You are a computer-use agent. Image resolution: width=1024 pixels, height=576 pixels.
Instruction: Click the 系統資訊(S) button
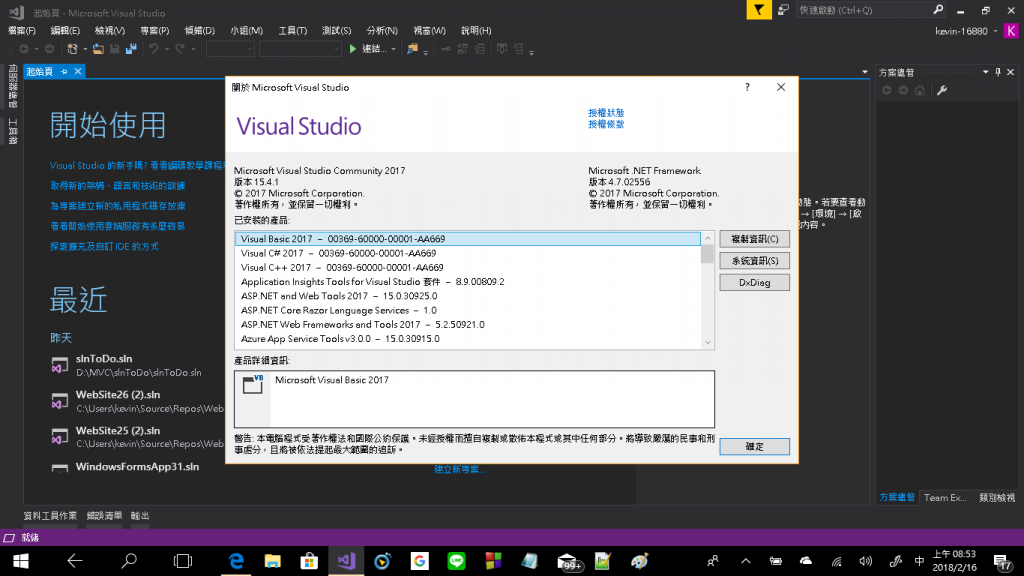tap(754, 261)
